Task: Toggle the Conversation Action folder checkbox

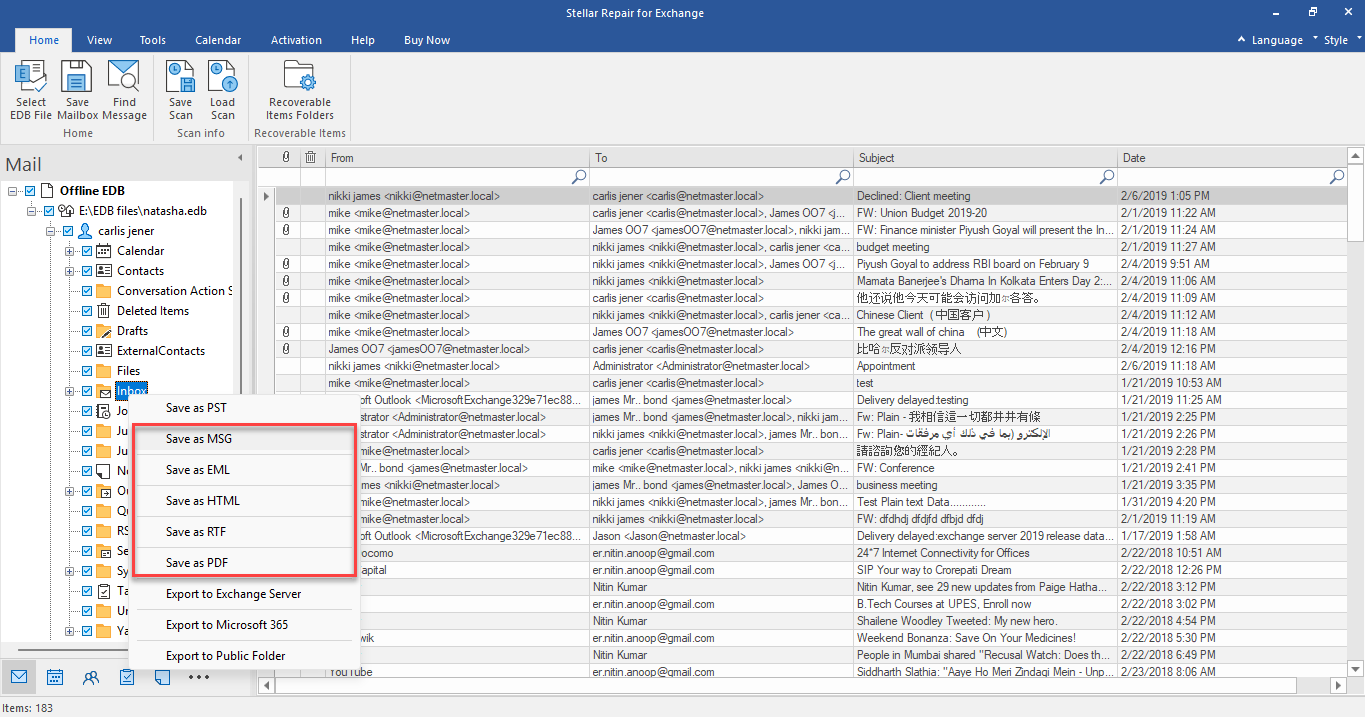Action: (x=86, y=291)
